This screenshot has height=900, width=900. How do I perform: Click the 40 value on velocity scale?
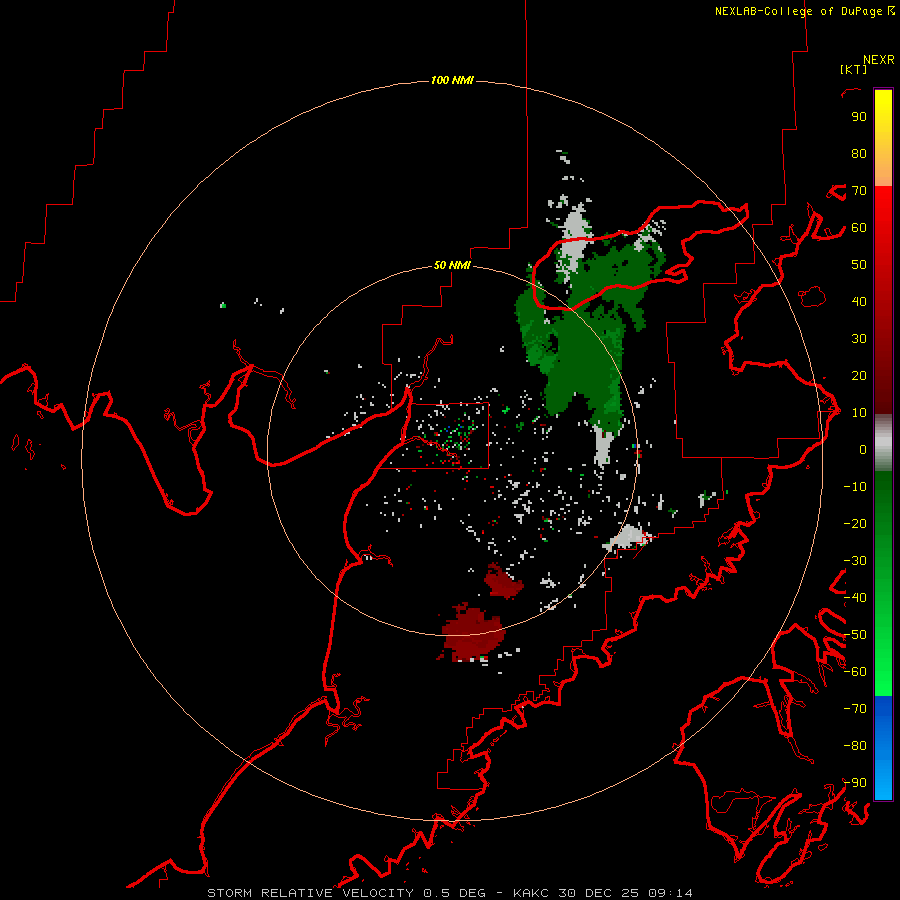tap(859, 301)
